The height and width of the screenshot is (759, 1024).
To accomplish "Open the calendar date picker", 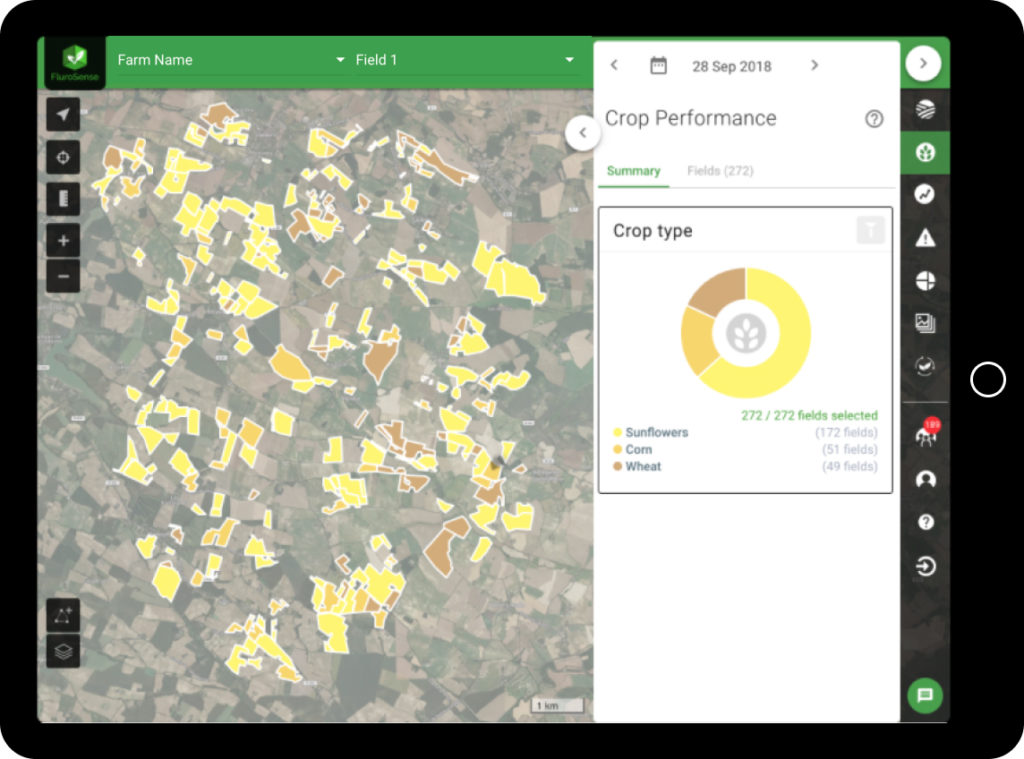I will pyautogui.click(x=658, y=65).
